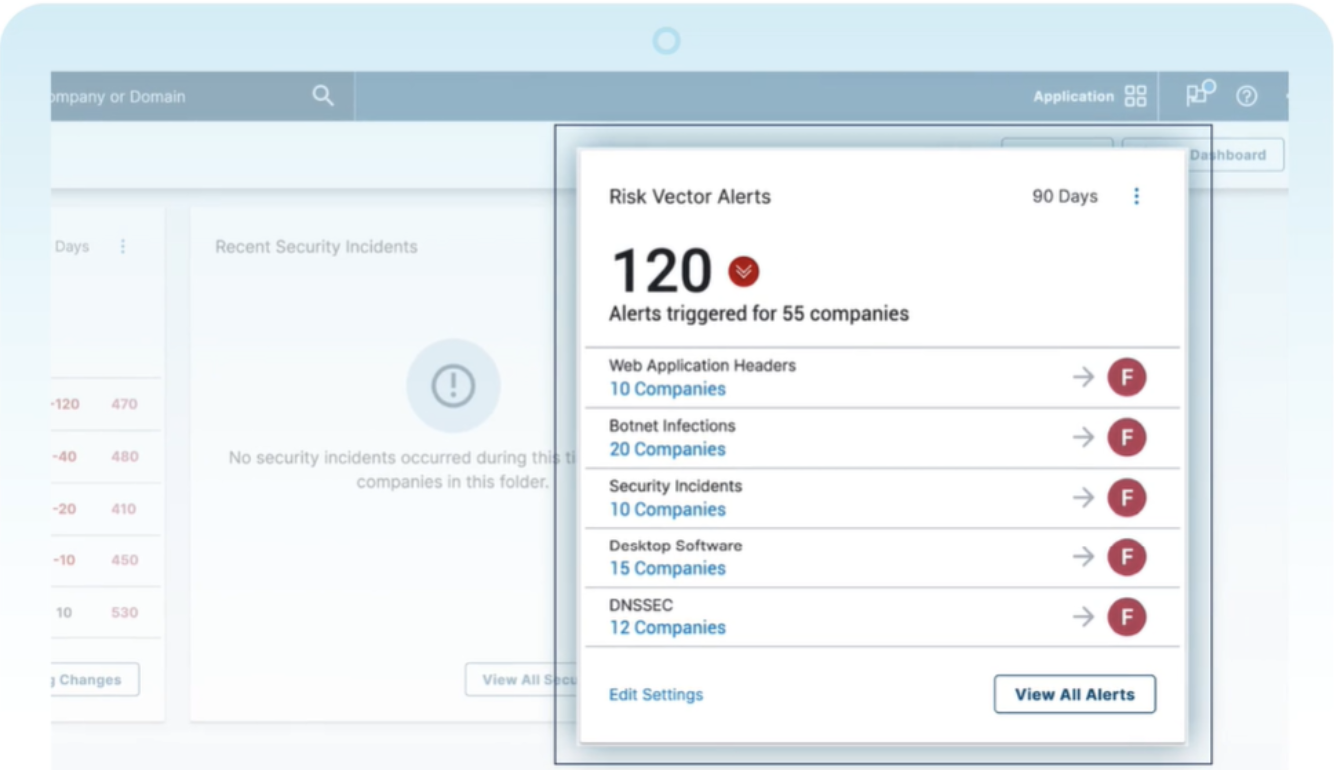Open the options menu in the Days panel
Image resolution: width=1334 pixels, height=770 pixels.
[x=122, y=246]
